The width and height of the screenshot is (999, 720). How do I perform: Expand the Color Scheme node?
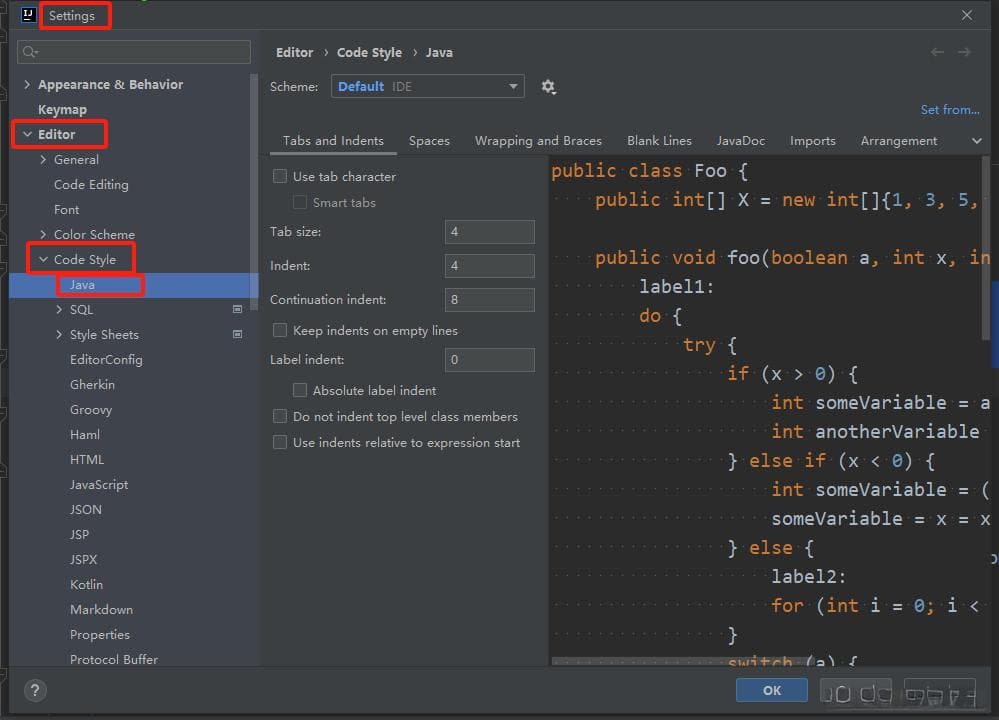coord(43,234)
